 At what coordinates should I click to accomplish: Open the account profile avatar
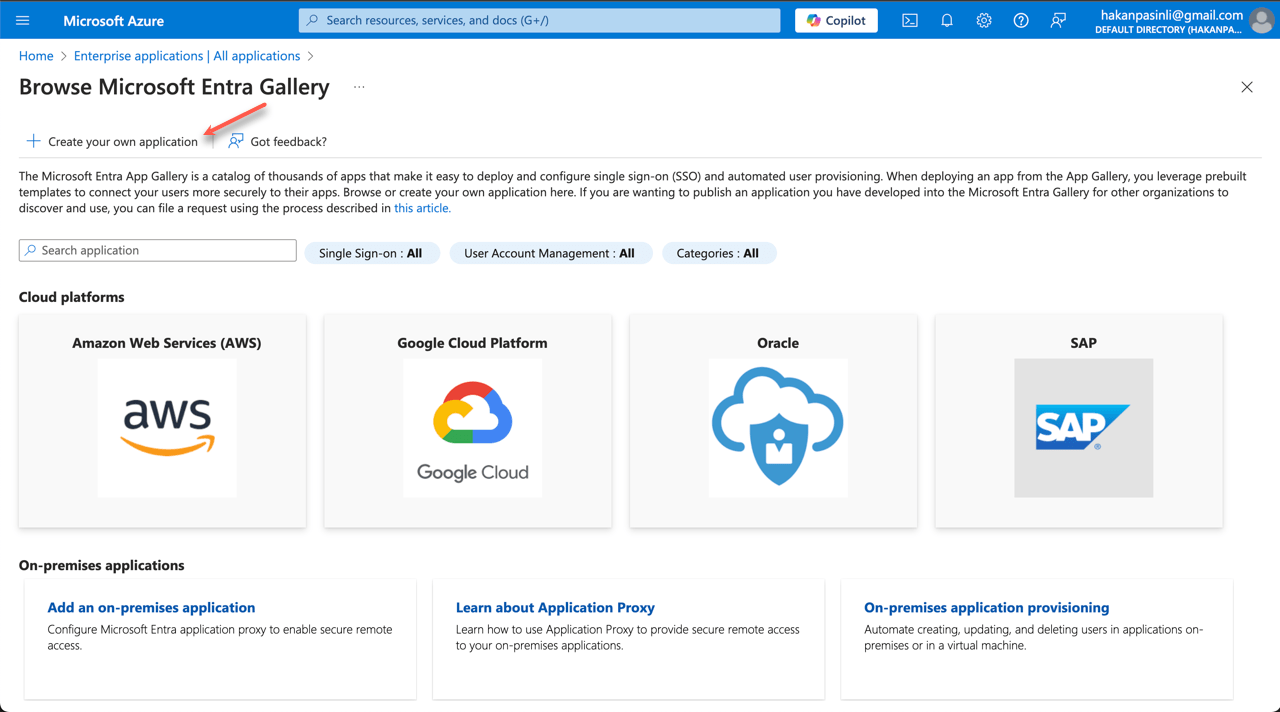[1261, 20]
